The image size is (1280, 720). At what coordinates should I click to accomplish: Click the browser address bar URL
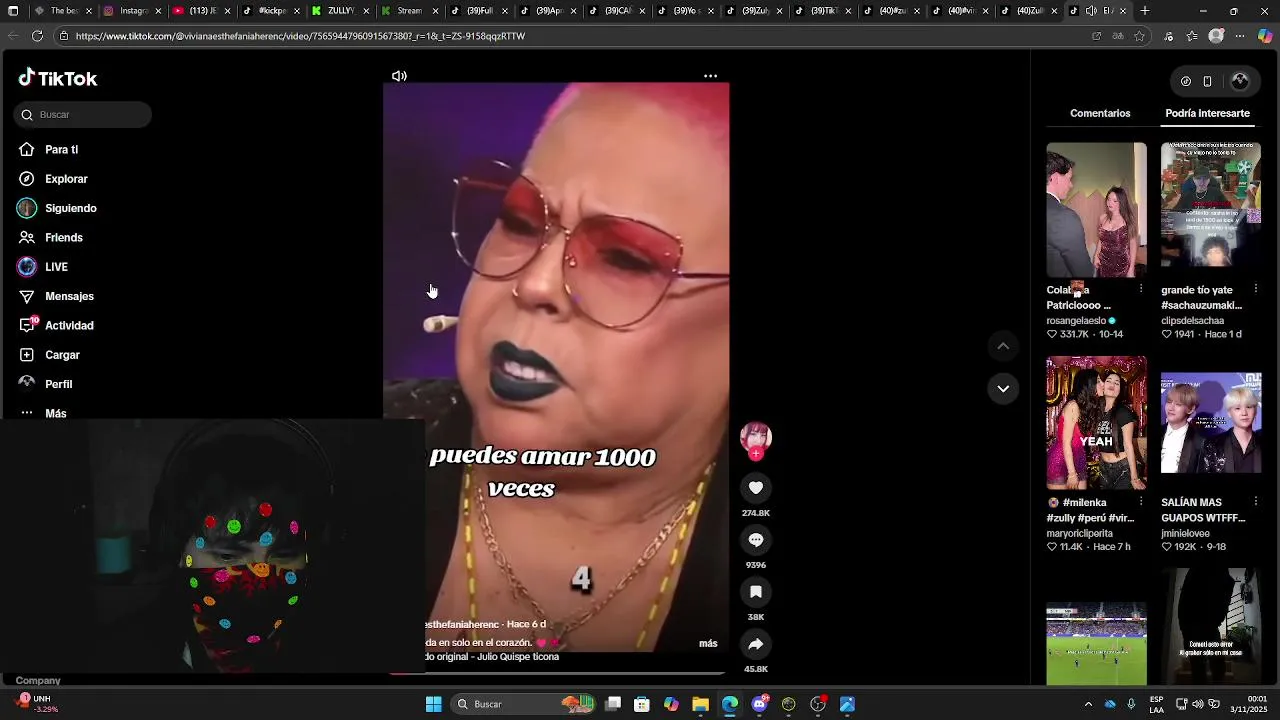(x=300, y=36)
